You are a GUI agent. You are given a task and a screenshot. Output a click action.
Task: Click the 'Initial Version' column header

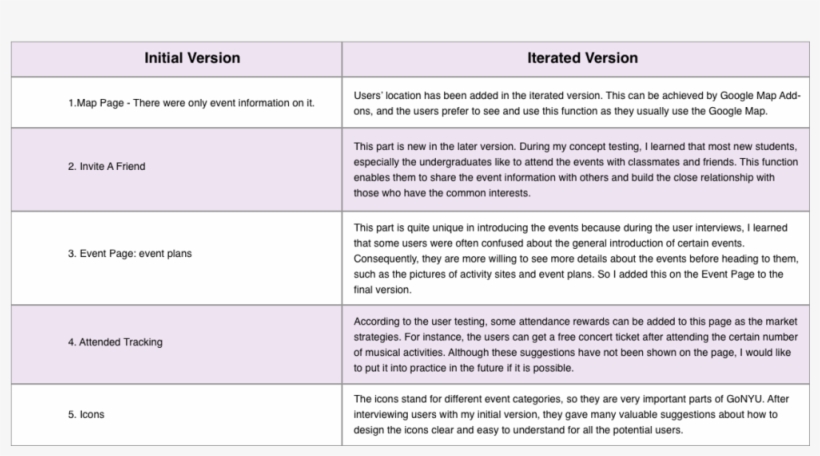[192, 58]
